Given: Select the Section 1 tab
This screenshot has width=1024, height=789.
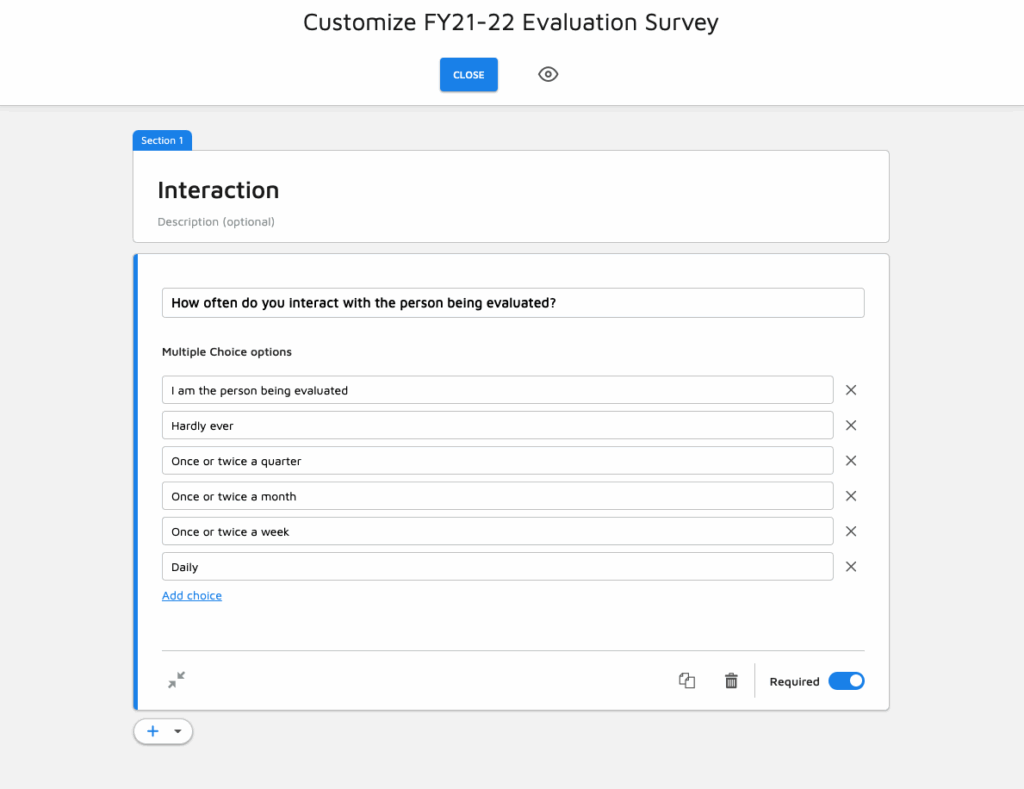Looking at the screenshot, I should [162, 141].
